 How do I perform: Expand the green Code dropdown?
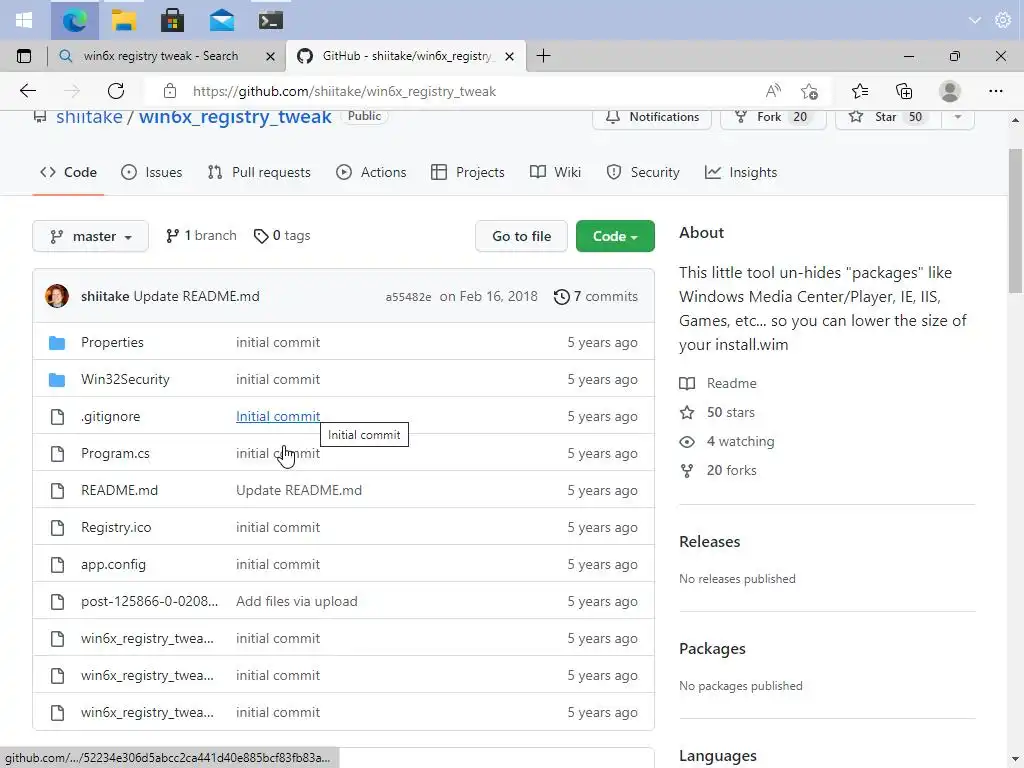coord(615,236)
